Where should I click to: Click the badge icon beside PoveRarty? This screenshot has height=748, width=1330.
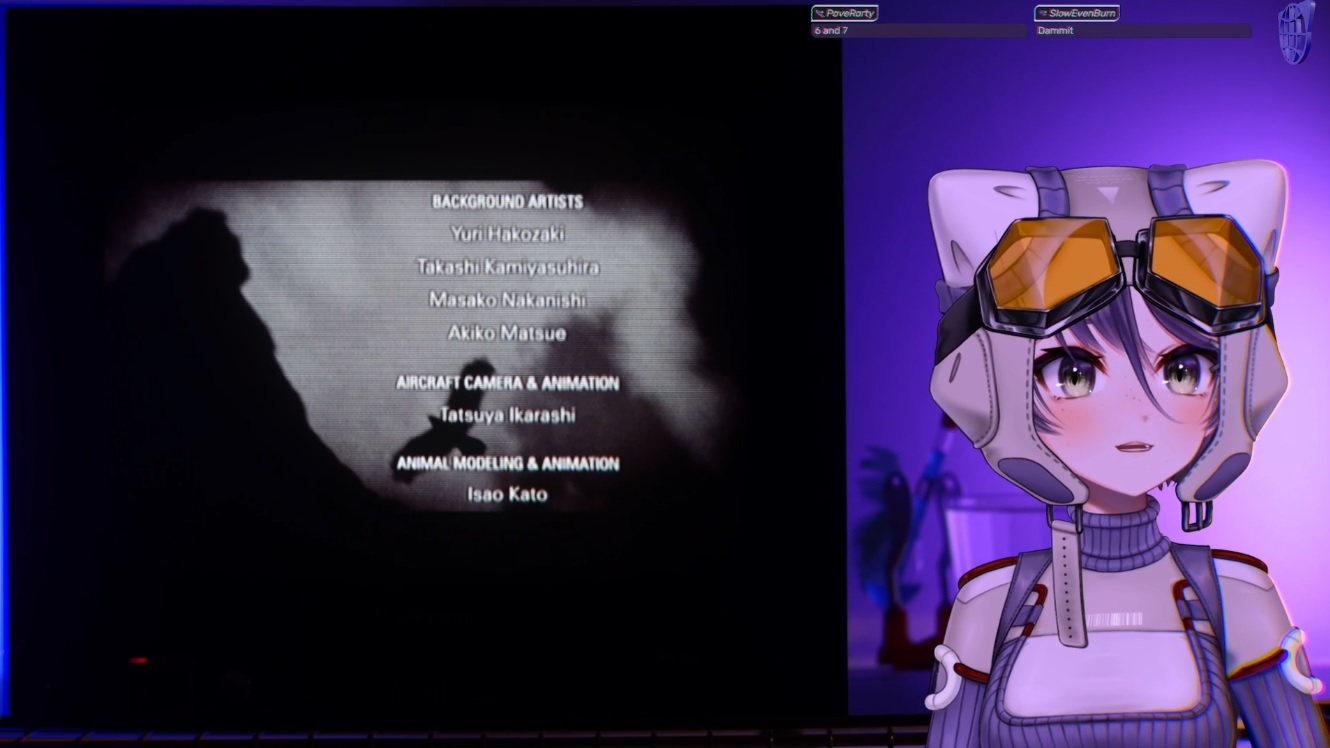pos(820,14)
